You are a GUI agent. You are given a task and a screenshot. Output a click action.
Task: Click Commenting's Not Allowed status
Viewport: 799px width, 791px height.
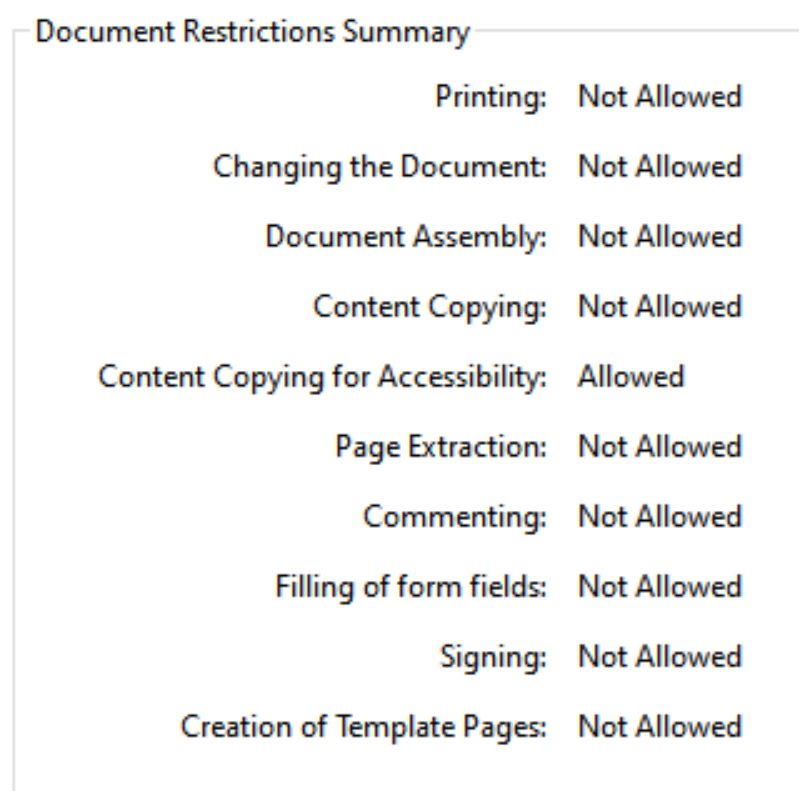click(660, 516)
